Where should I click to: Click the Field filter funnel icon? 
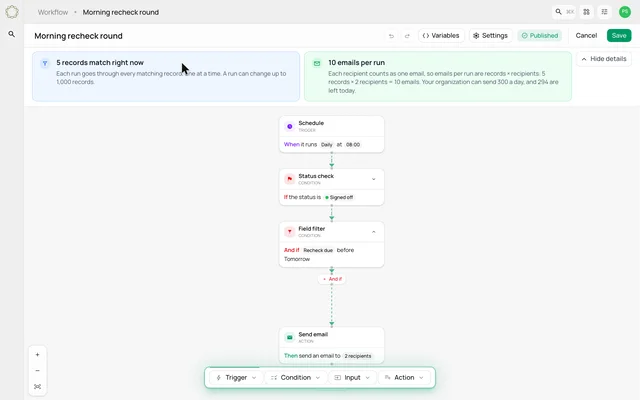[x=289, y=232]
